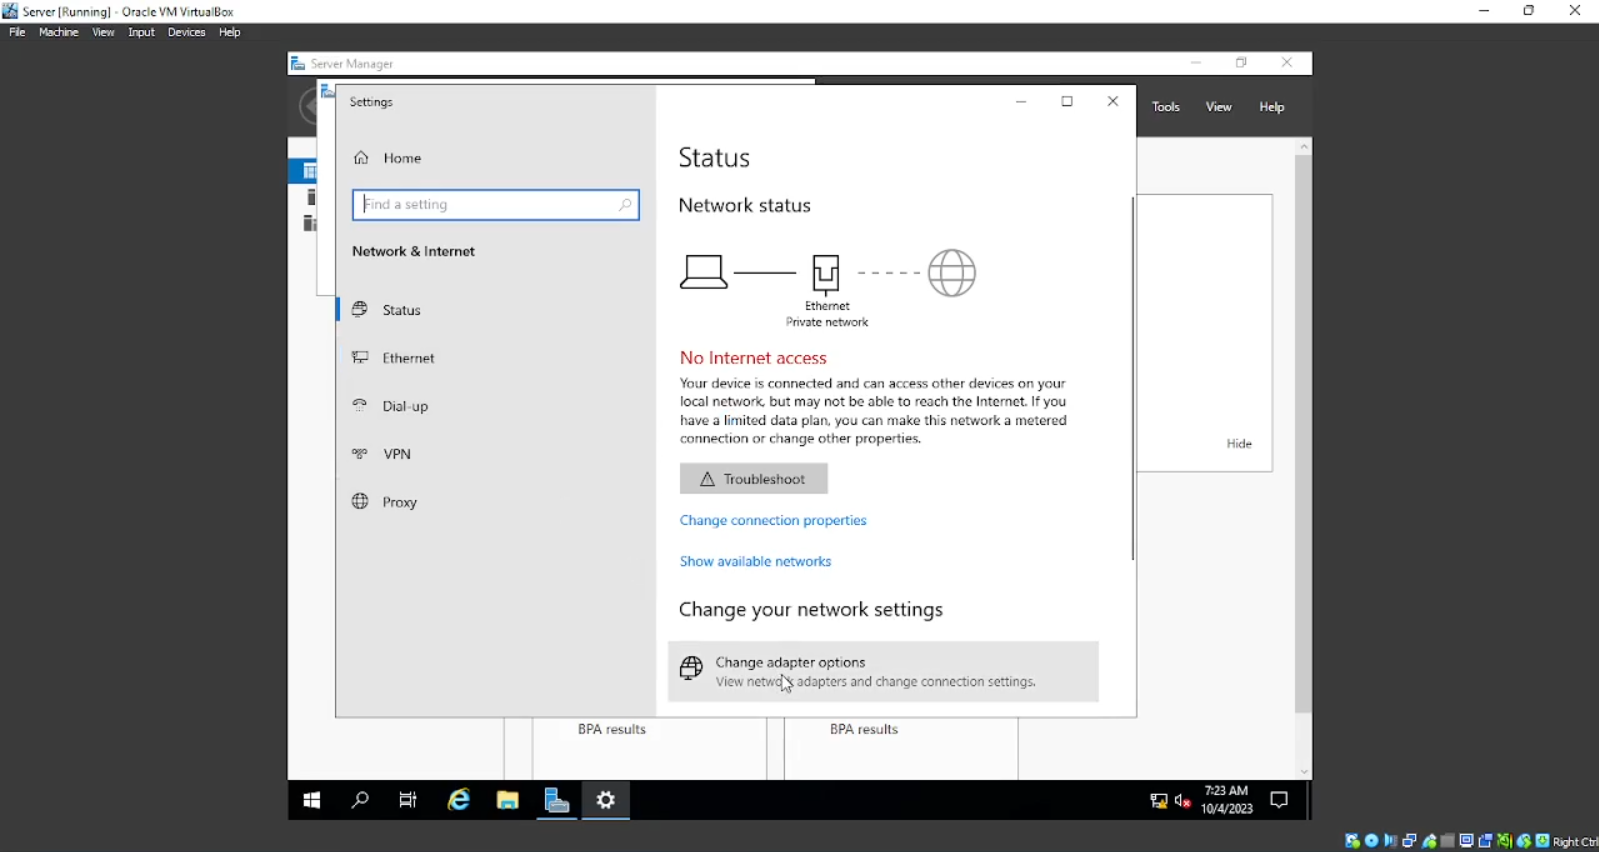Viewport: 1599px width, 852px height.
Task: Click the Troubleshoot button
Action: (x=754, y=479)
